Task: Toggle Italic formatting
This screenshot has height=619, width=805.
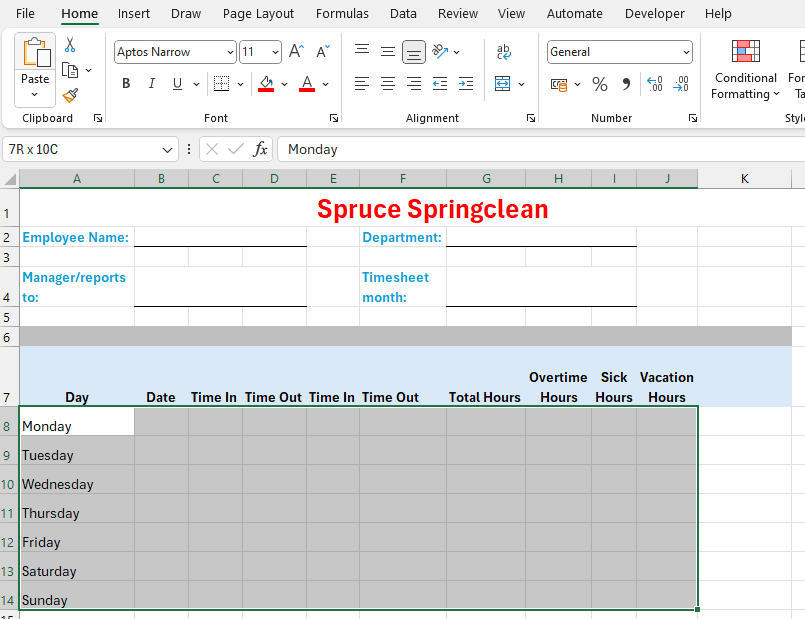Action: coord(152,84)
